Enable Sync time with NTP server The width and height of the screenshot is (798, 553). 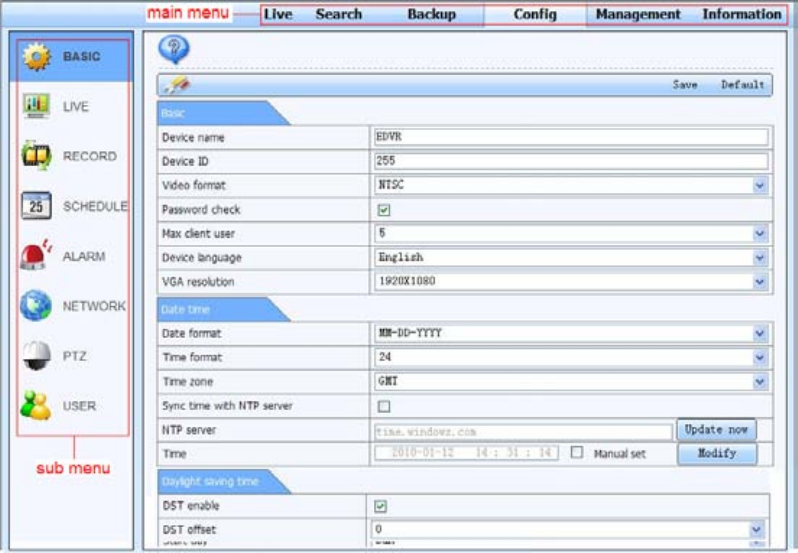click(x=384, y=406)
